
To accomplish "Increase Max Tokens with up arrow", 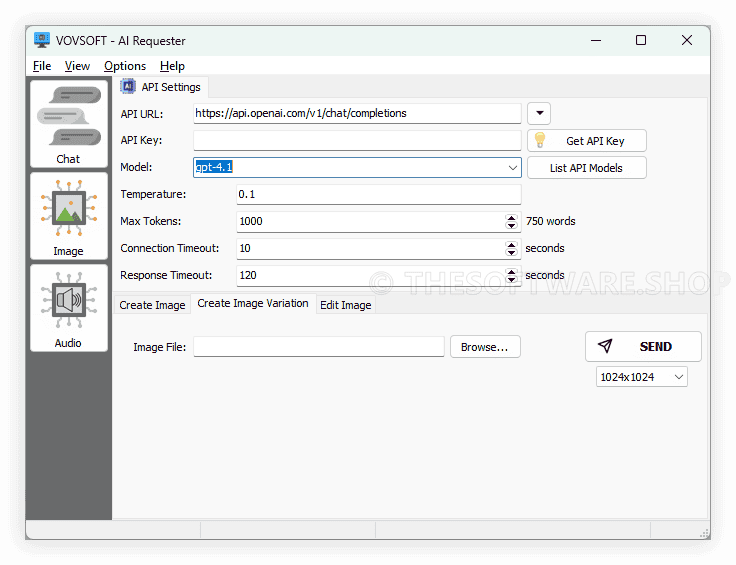I will click(x=511, y=217).
